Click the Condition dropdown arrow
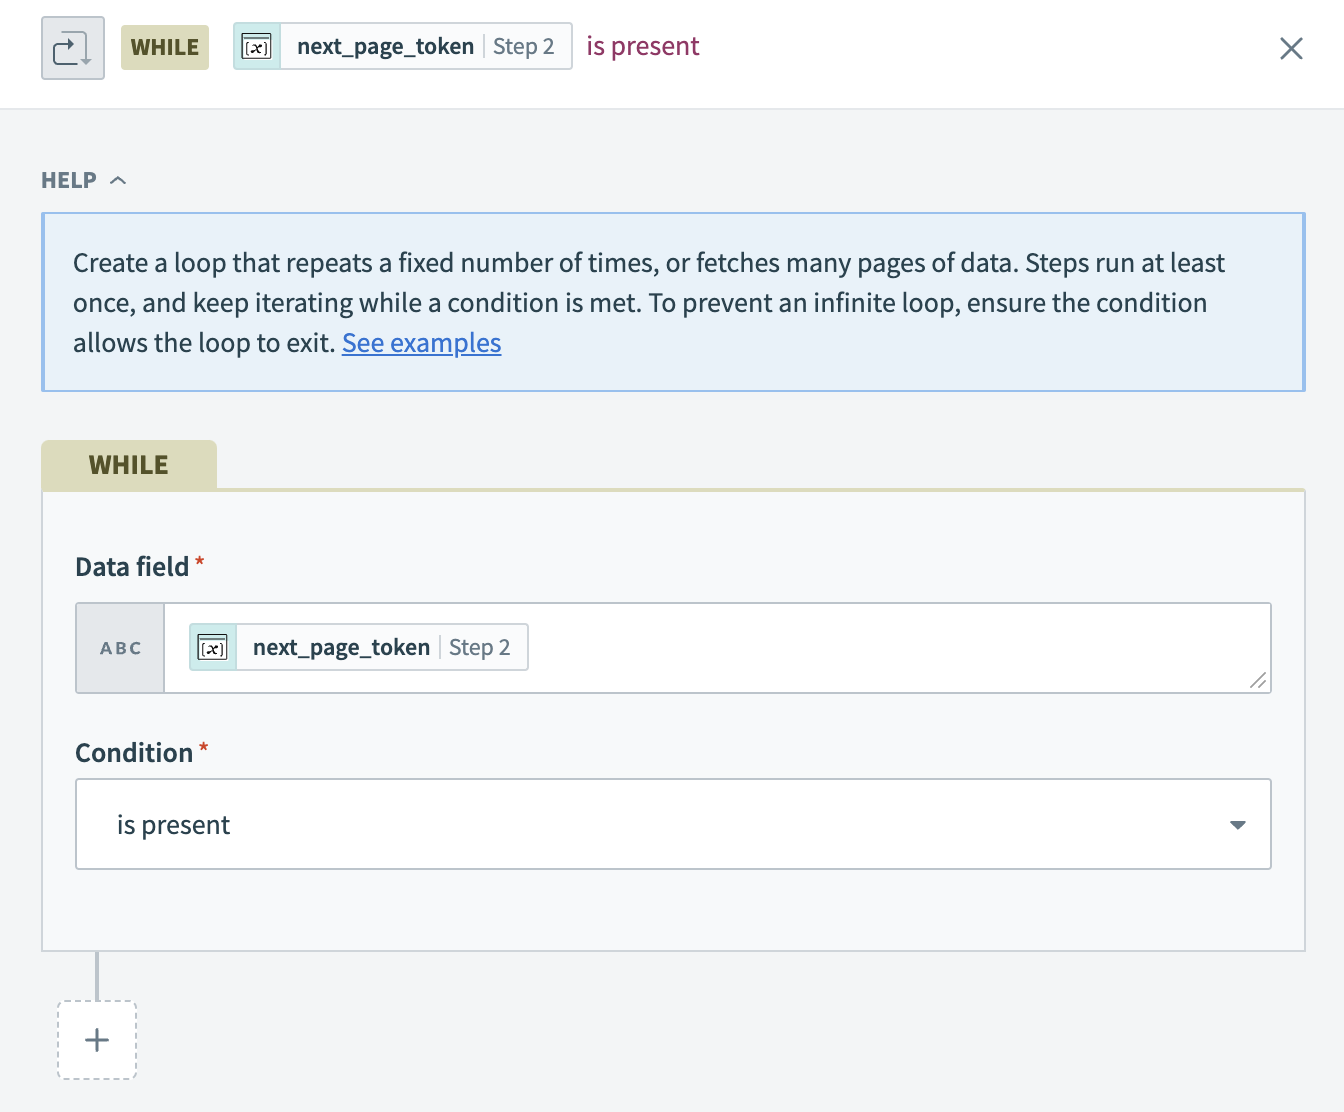 (1237, 825)
